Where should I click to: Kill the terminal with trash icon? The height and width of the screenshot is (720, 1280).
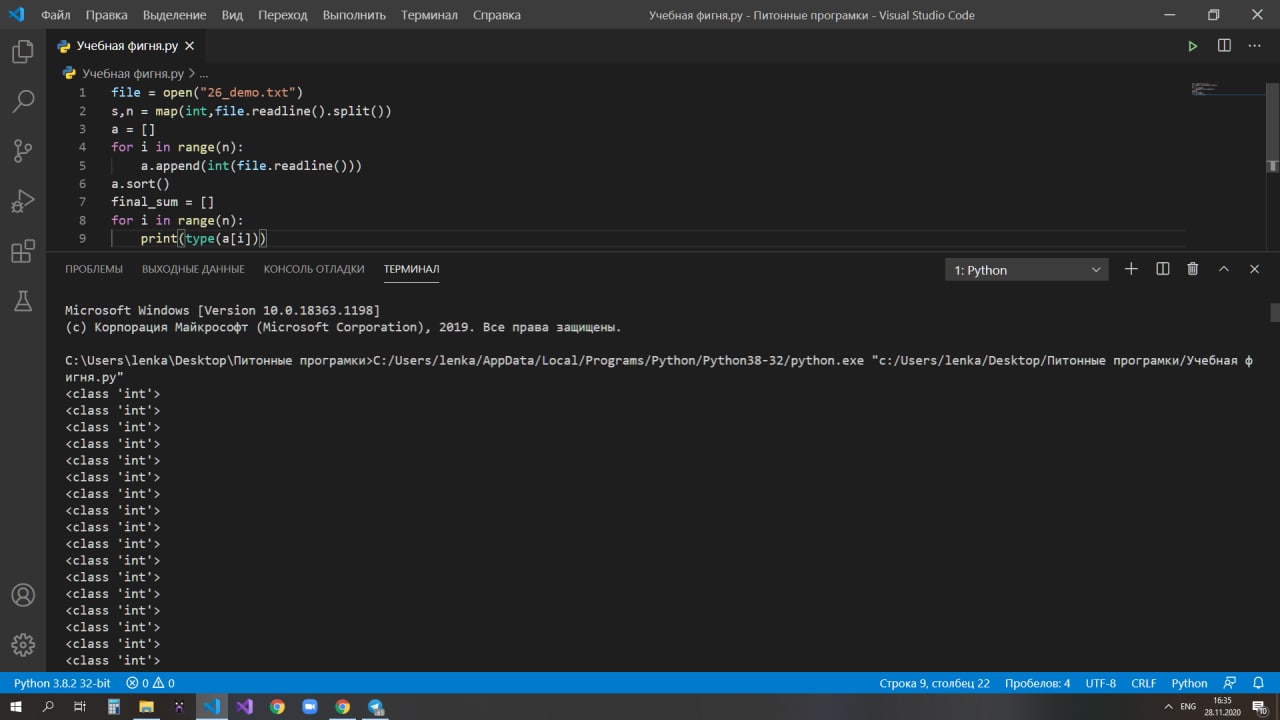pos(1192,269)
